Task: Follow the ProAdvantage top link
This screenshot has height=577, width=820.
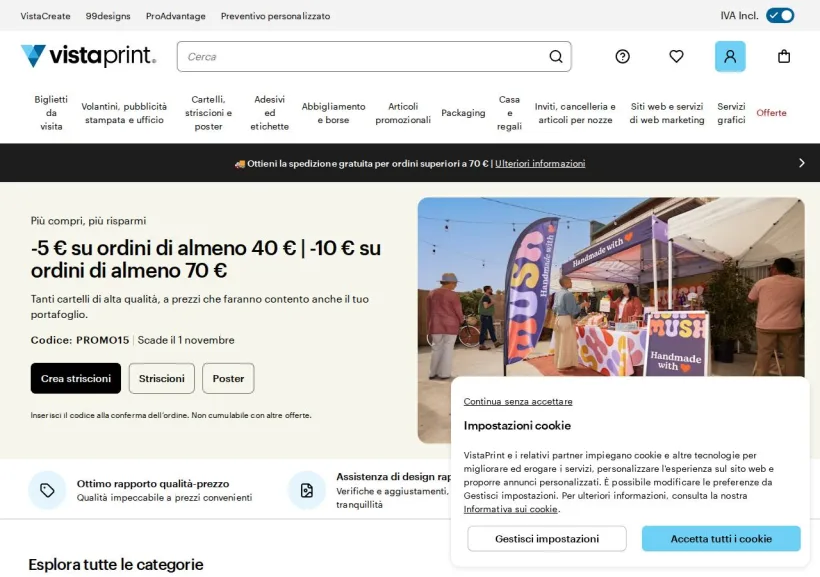Action: click(x=176, y=16)
